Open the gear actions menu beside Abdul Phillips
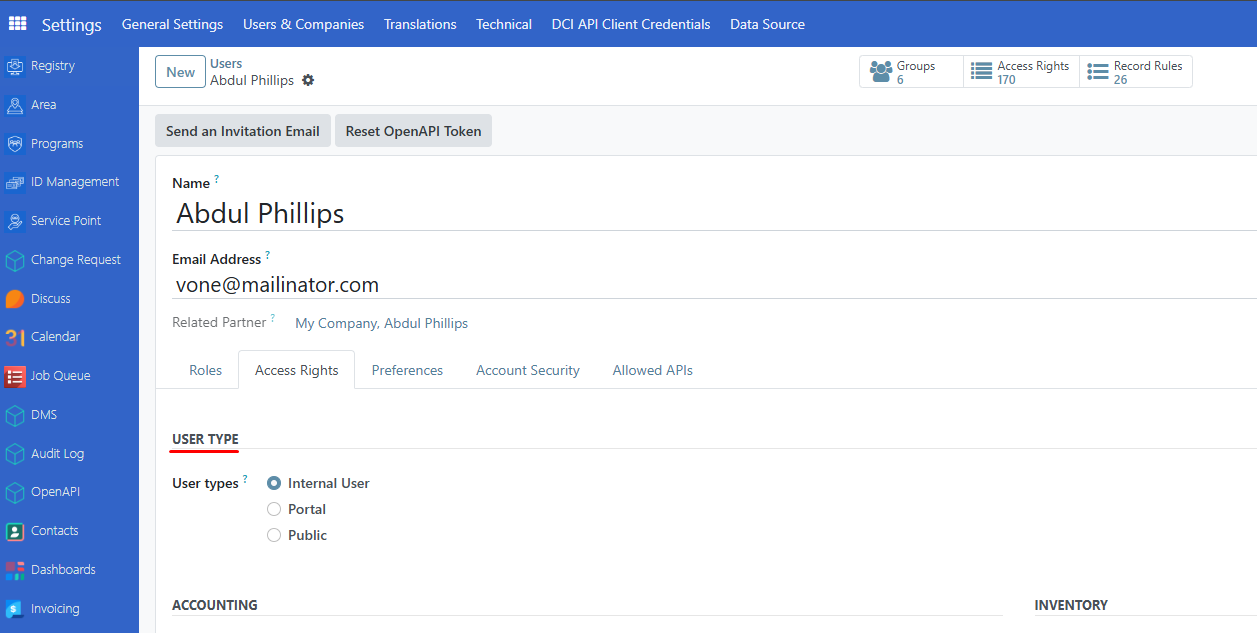 coord(307,80)
